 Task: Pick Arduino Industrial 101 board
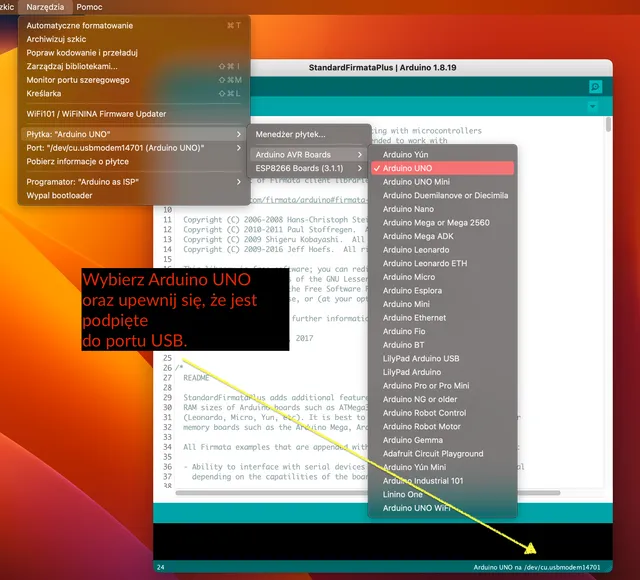[x=442, y=481]
